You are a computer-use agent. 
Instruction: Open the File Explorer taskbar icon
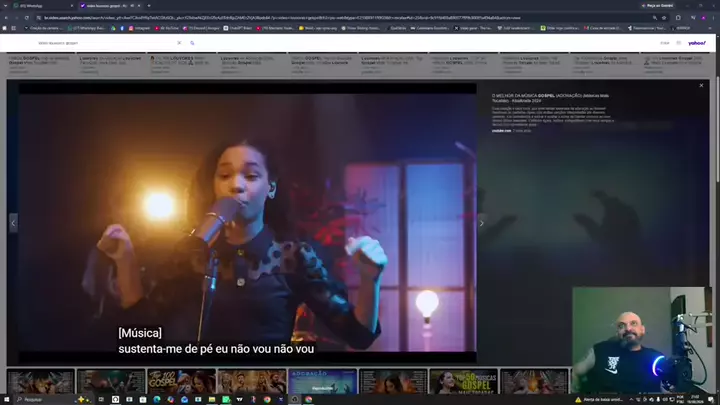[x=212, y=399]
